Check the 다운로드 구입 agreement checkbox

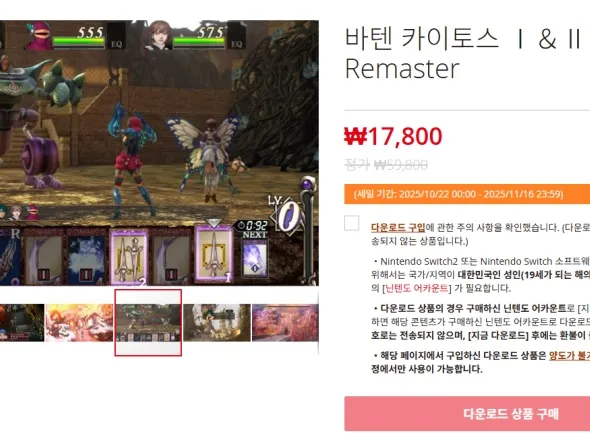[x=351, y=223]
